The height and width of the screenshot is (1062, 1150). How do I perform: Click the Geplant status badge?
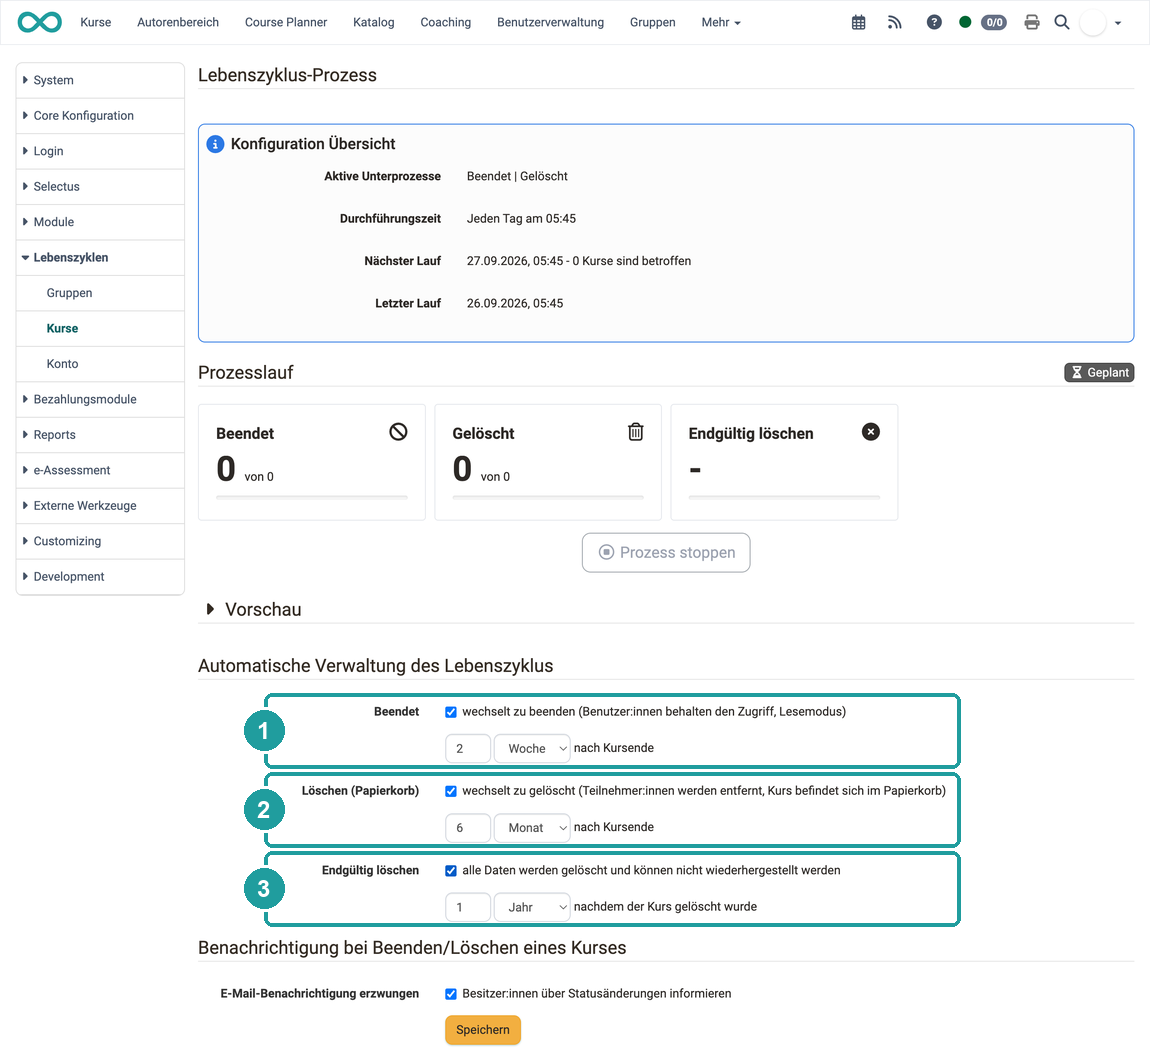pos(1099,373)
